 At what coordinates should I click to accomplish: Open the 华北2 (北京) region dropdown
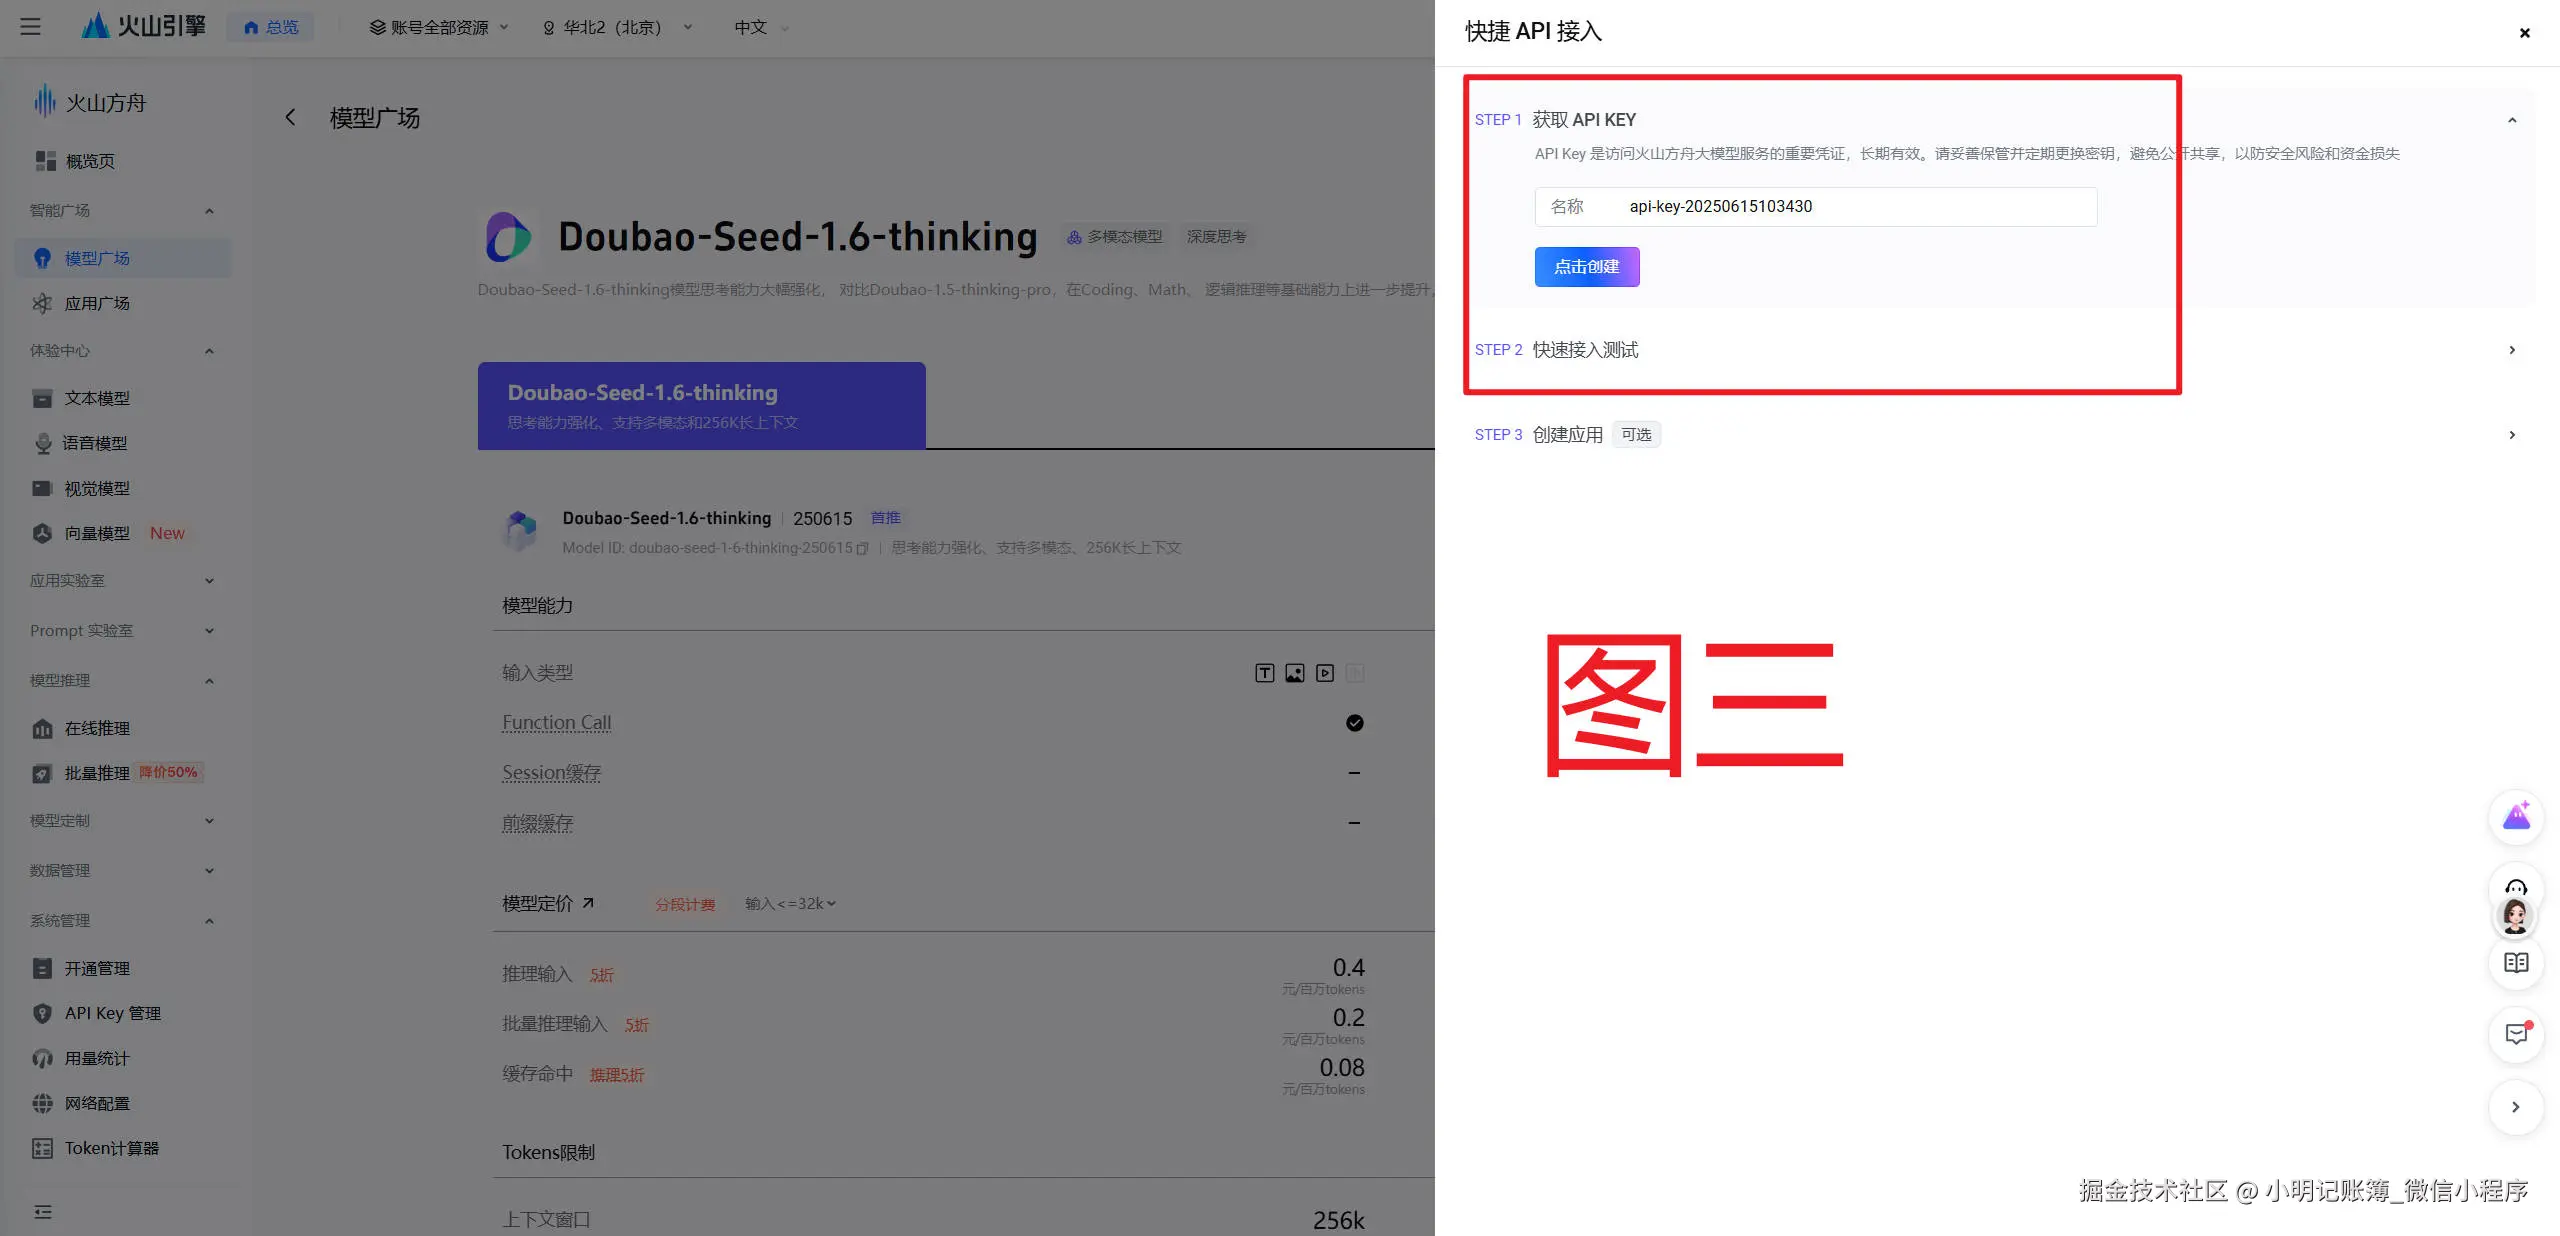[617, 27]
